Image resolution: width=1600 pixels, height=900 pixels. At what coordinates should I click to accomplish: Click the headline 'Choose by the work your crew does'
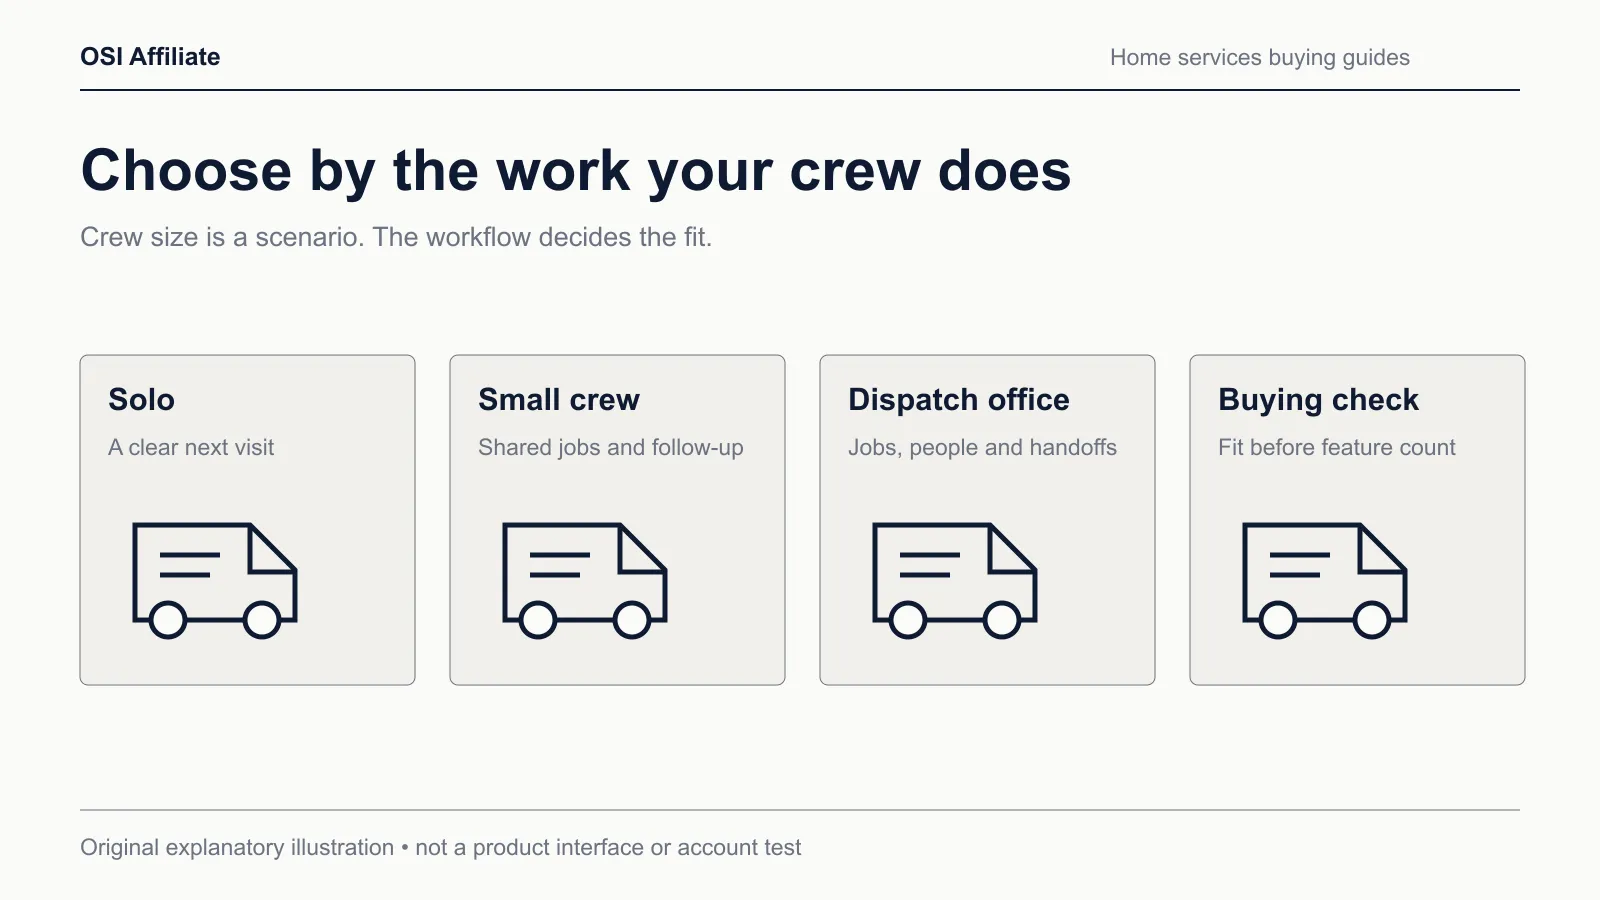click(x=576, y=170)
